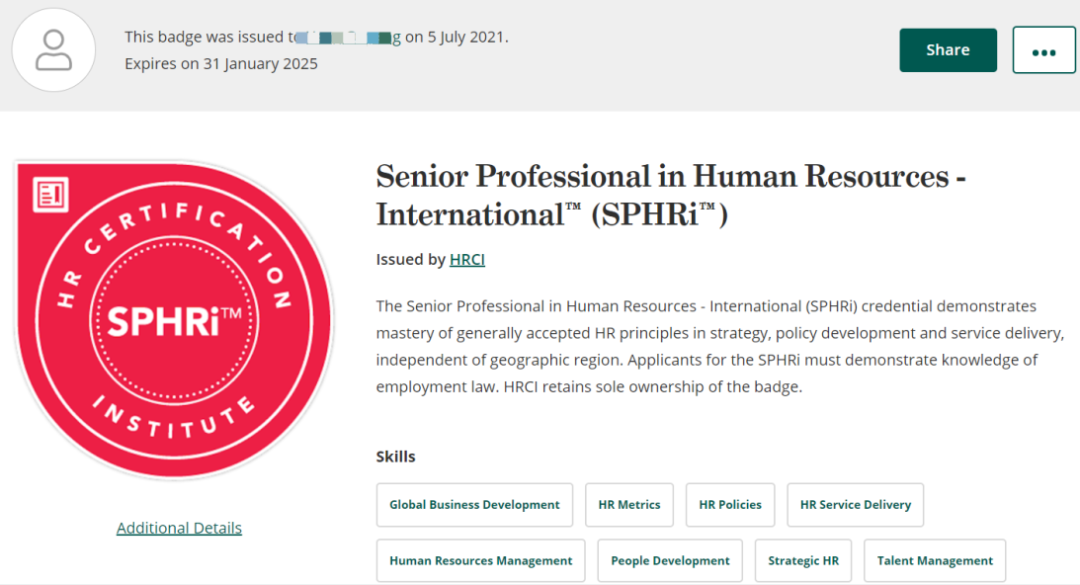1080x585 pixels.
Task: Click the 'Expires on 31 January 2025' text
Action: coord(221,63)
